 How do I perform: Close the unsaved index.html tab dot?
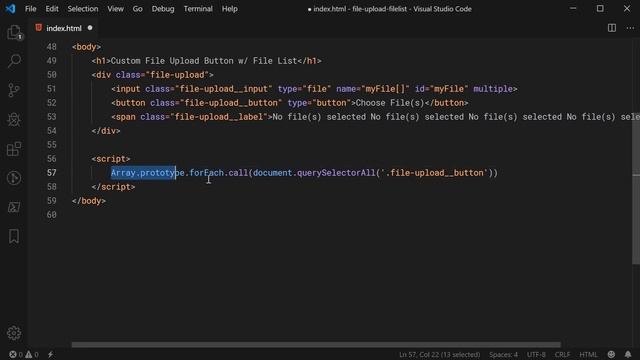(x=90, y=28)
